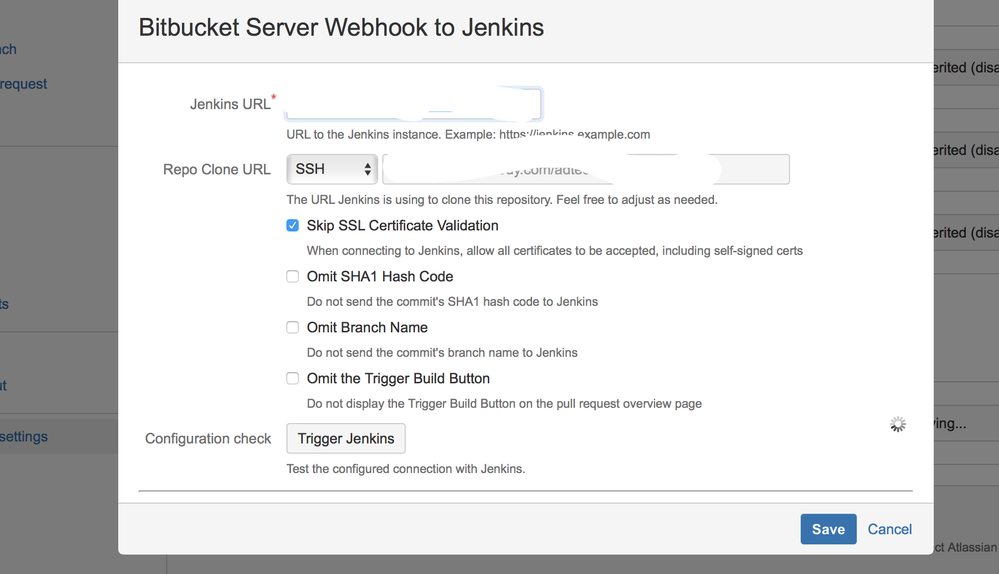Click the Atlassian link at bottom right
The height and width of the screenshot is (574, 999).
[x=966, y=546]
